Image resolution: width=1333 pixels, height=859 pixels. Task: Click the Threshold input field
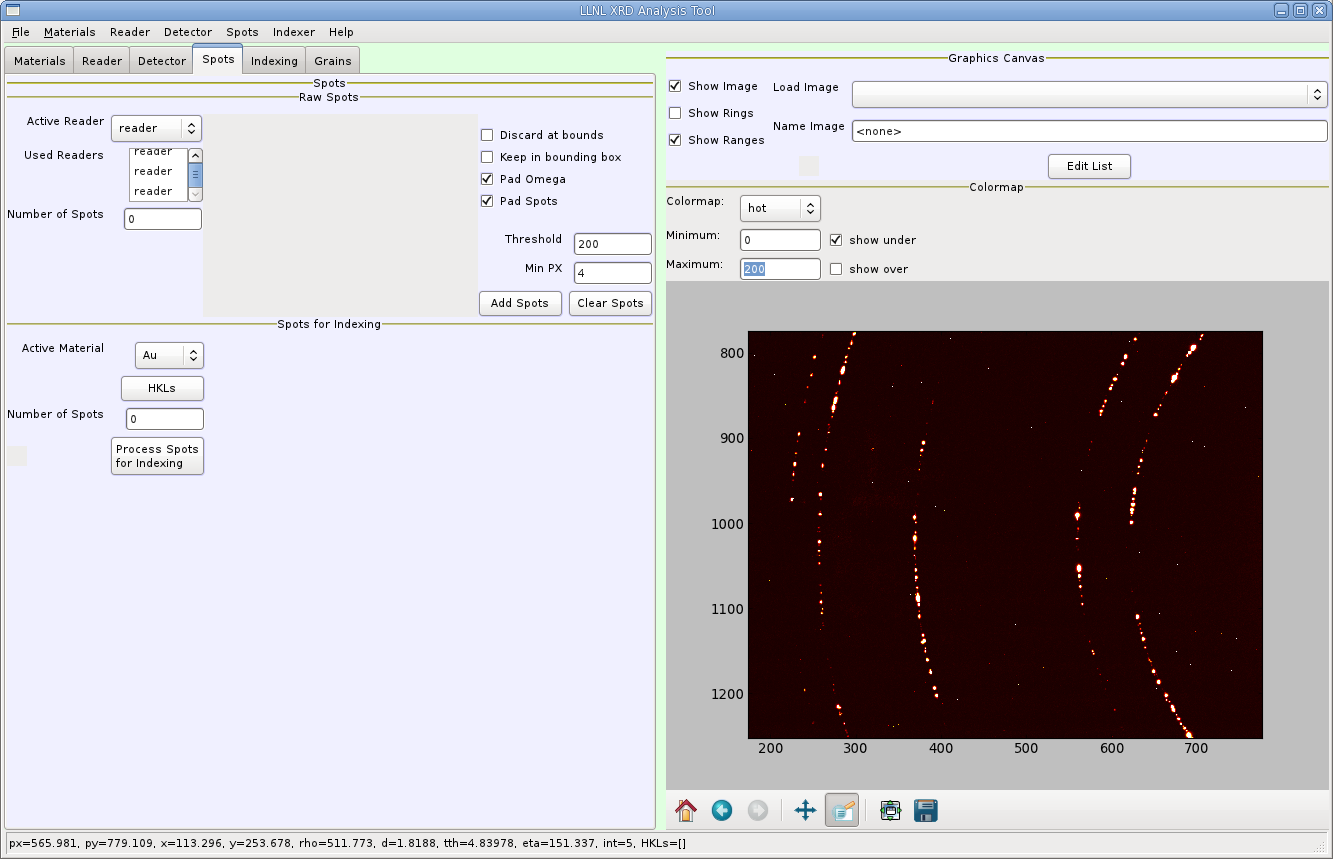click(x=612, y=244)
